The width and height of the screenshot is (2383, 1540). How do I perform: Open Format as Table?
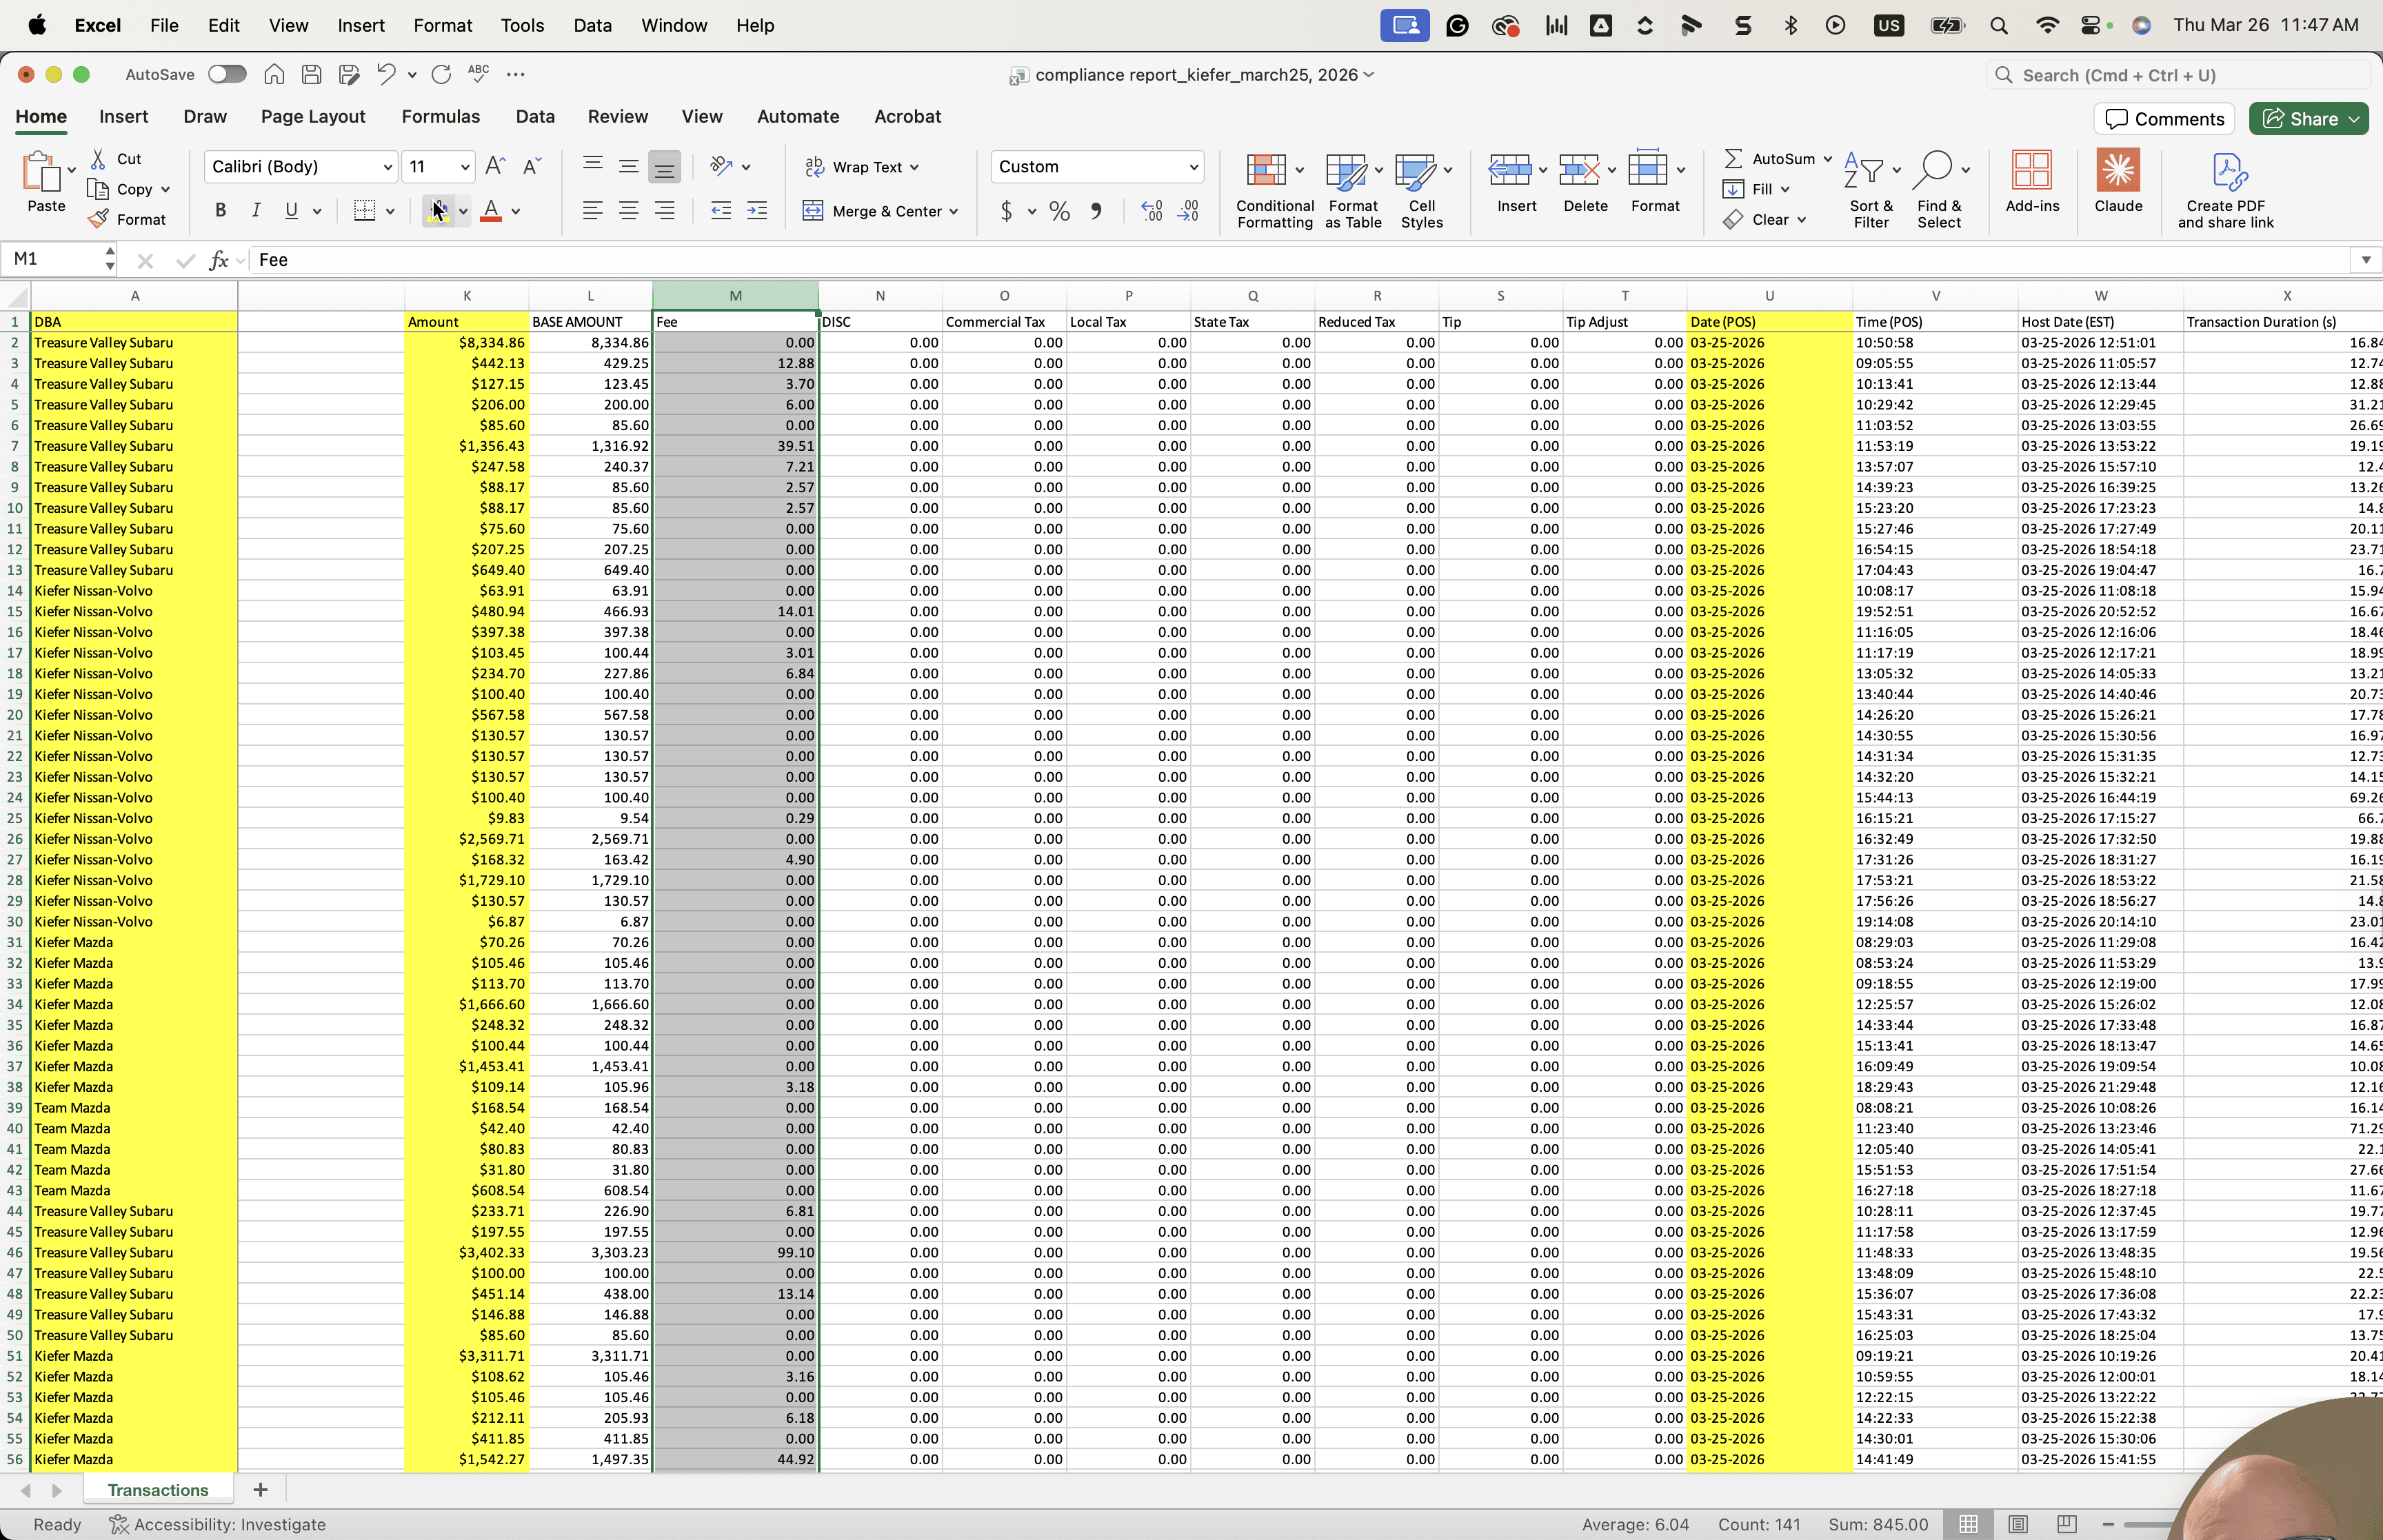coord(1353,190)
